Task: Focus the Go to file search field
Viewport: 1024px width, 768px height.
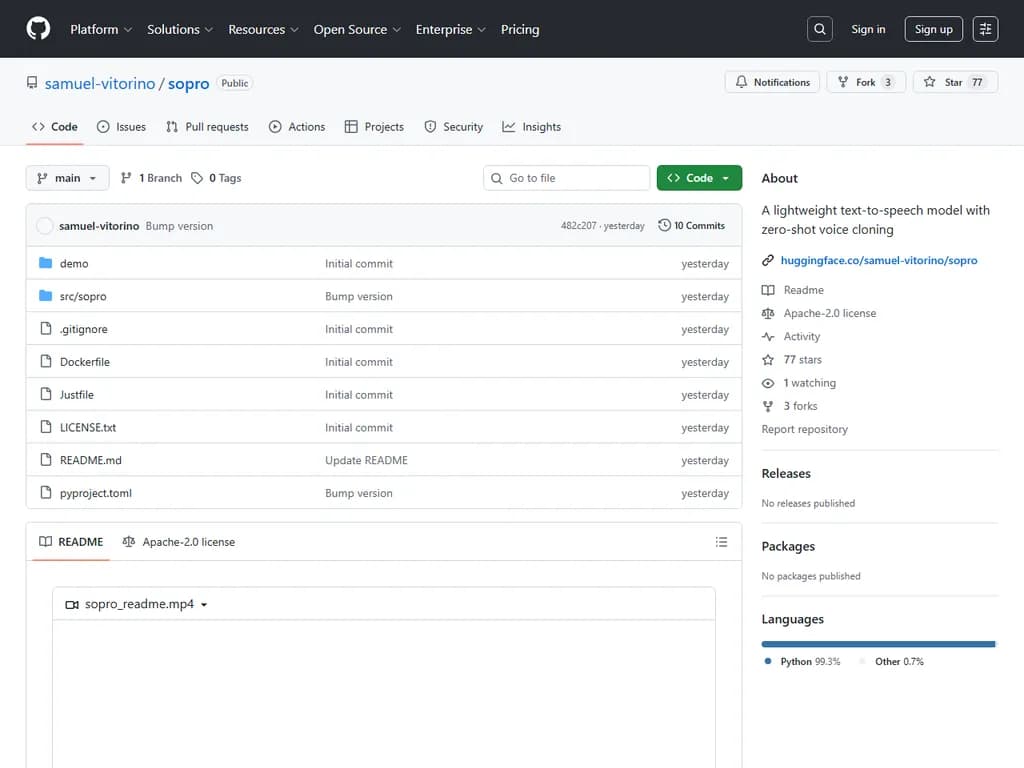Action: point(567,178)
